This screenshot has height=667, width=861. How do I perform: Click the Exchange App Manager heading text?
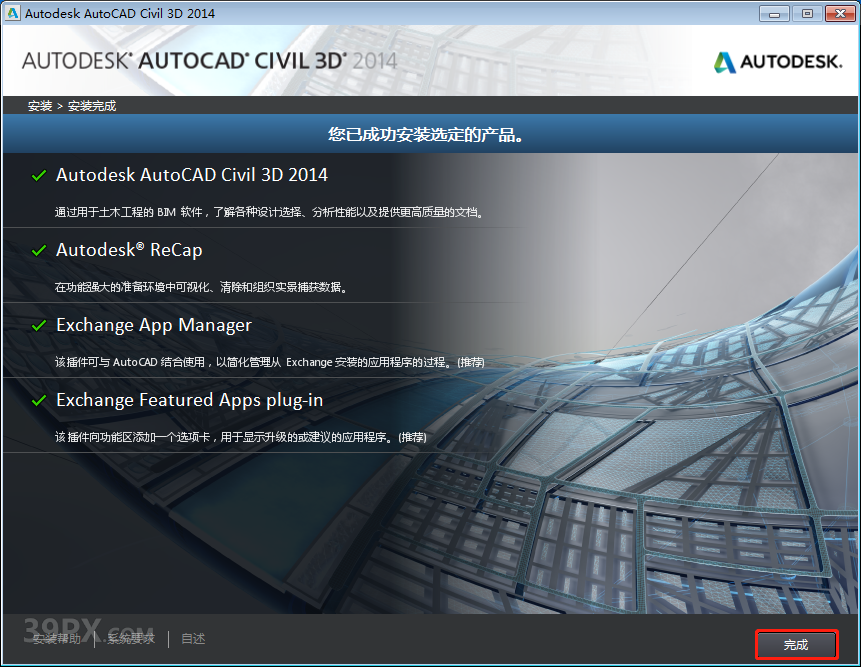click(154, 324)
